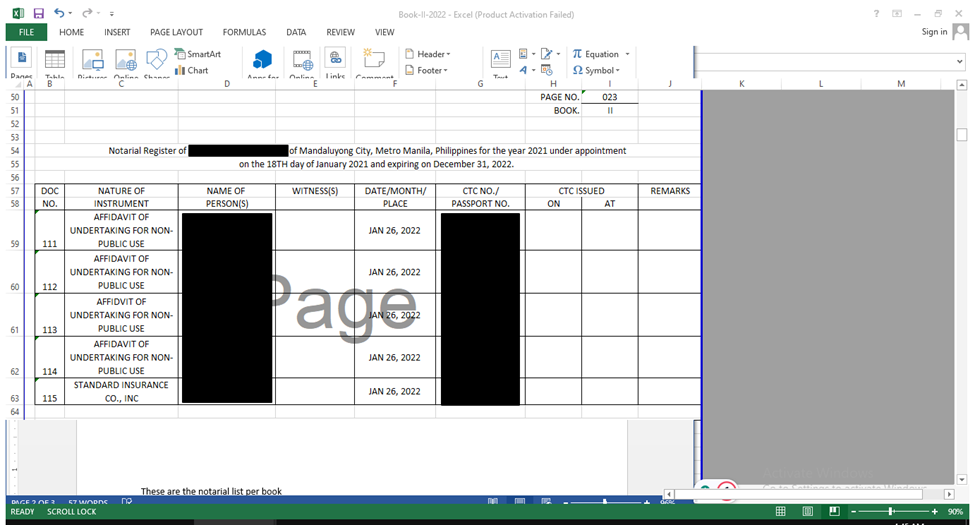Switch to Page Break Preview in status bar

click(834, 511)
